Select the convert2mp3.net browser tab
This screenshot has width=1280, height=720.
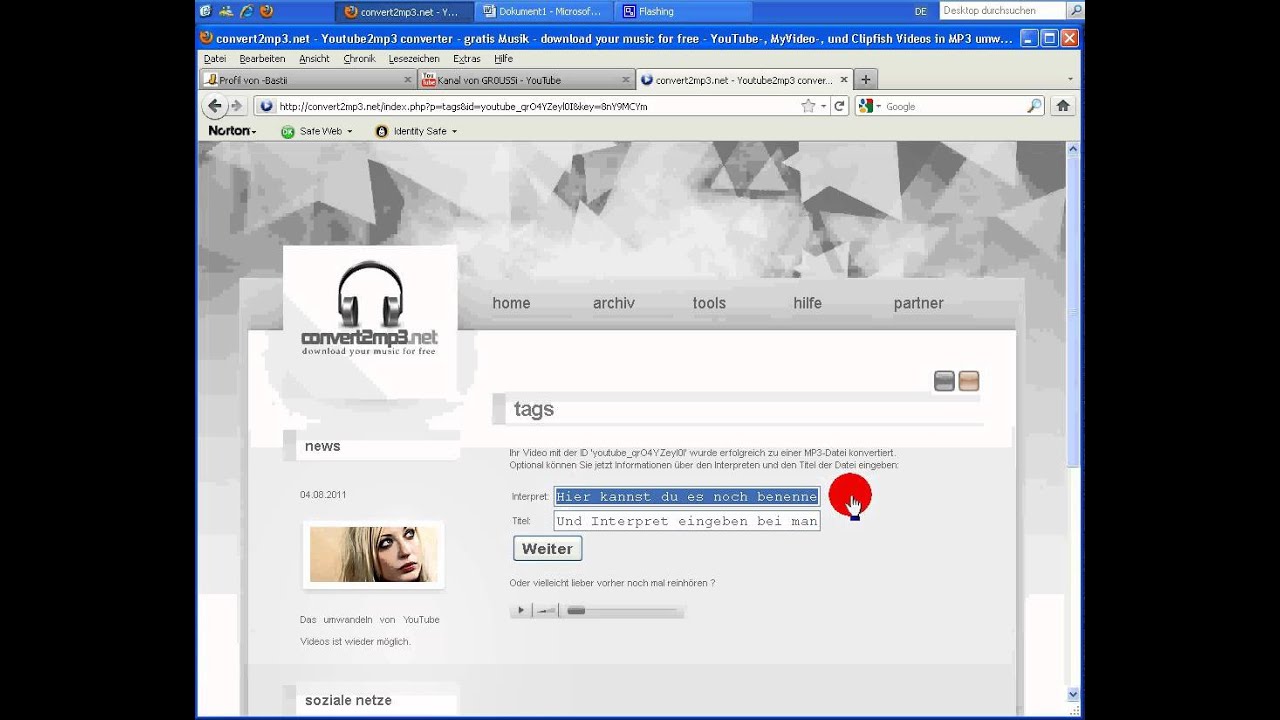pyautogui.click(x=745, y=80)
